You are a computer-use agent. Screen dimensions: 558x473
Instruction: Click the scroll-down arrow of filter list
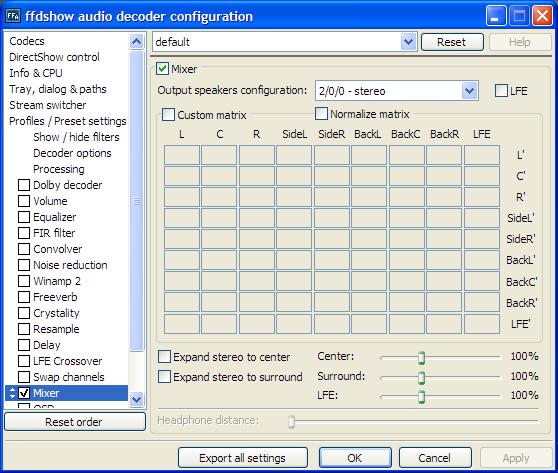[137, 399]
